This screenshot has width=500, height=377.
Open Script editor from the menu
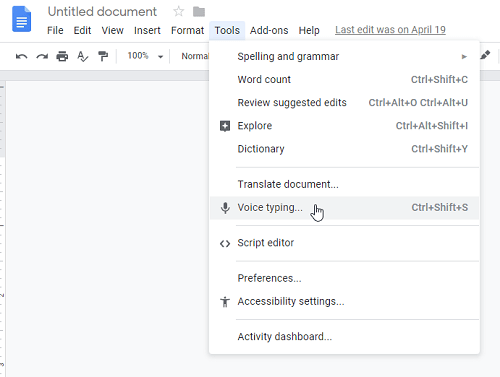tap(344, 243)
